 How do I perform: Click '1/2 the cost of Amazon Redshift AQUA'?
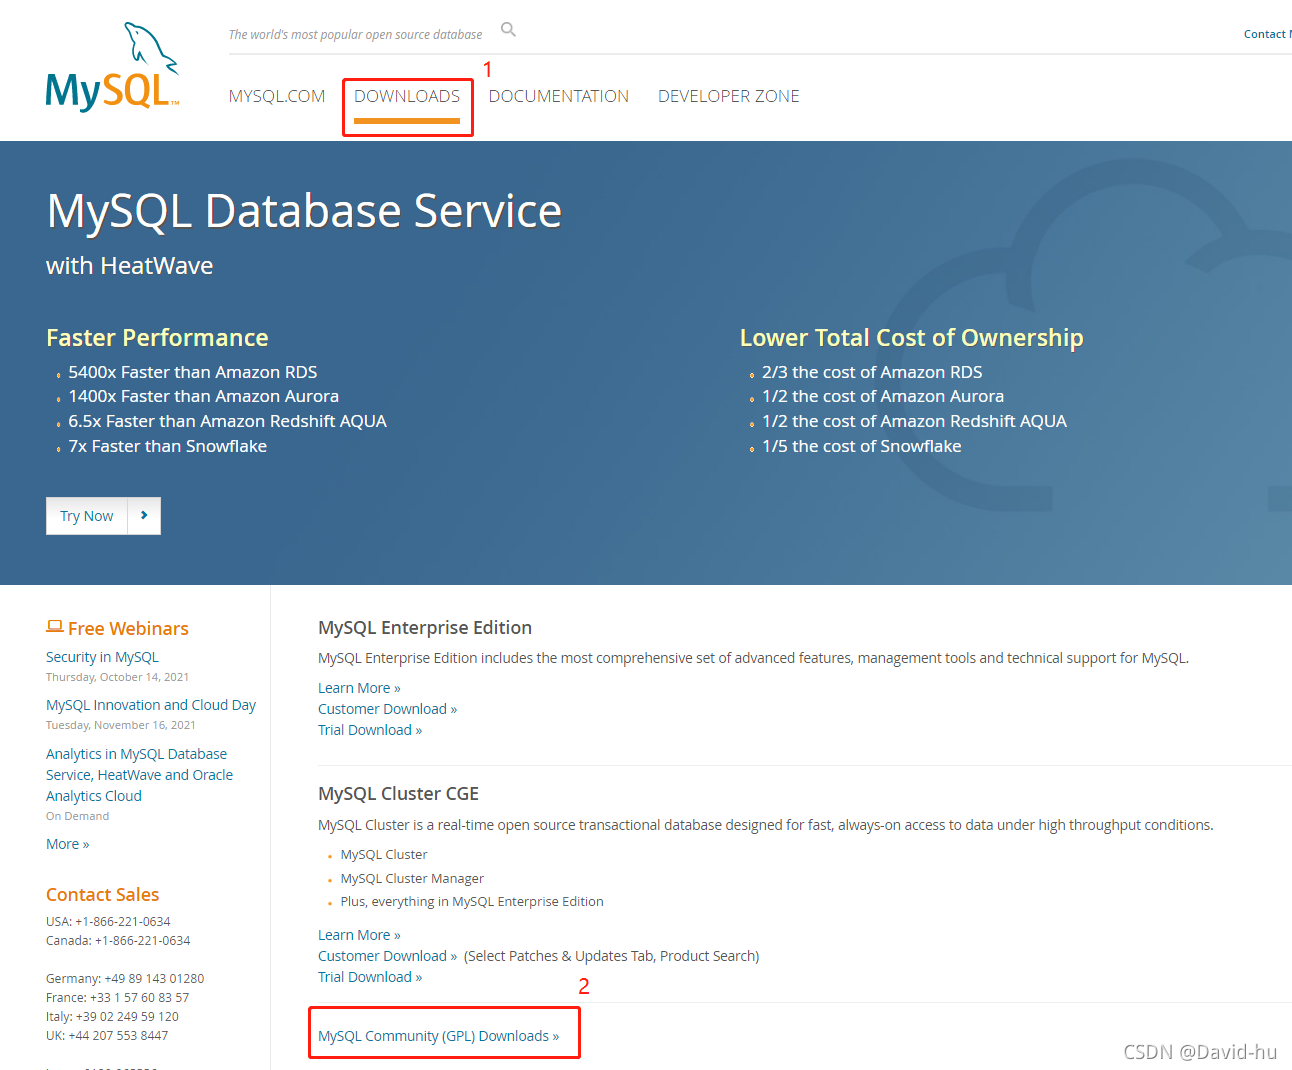(914, 421)
